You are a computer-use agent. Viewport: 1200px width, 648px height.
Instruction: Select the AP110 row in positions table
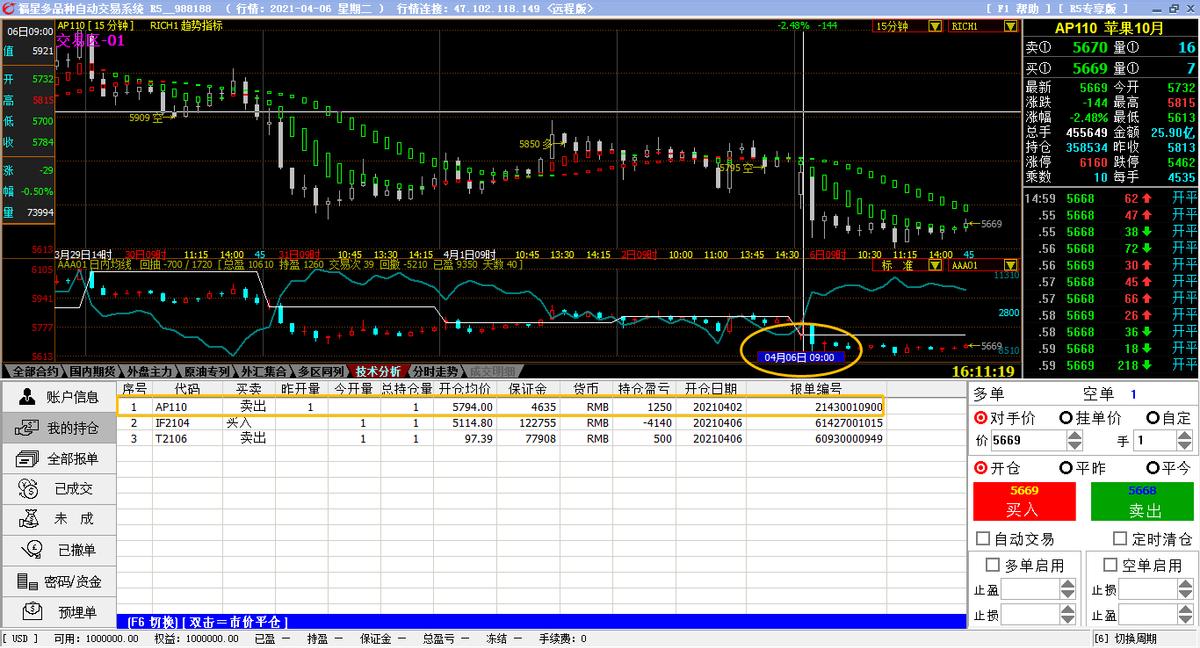coord(501,407)
